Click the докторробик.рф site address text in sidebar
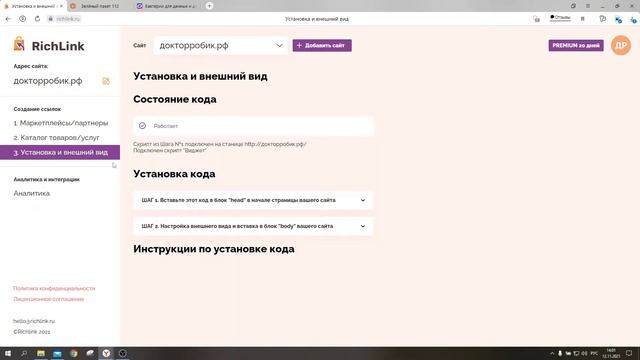640x360 pixels. tap(48, 81)
